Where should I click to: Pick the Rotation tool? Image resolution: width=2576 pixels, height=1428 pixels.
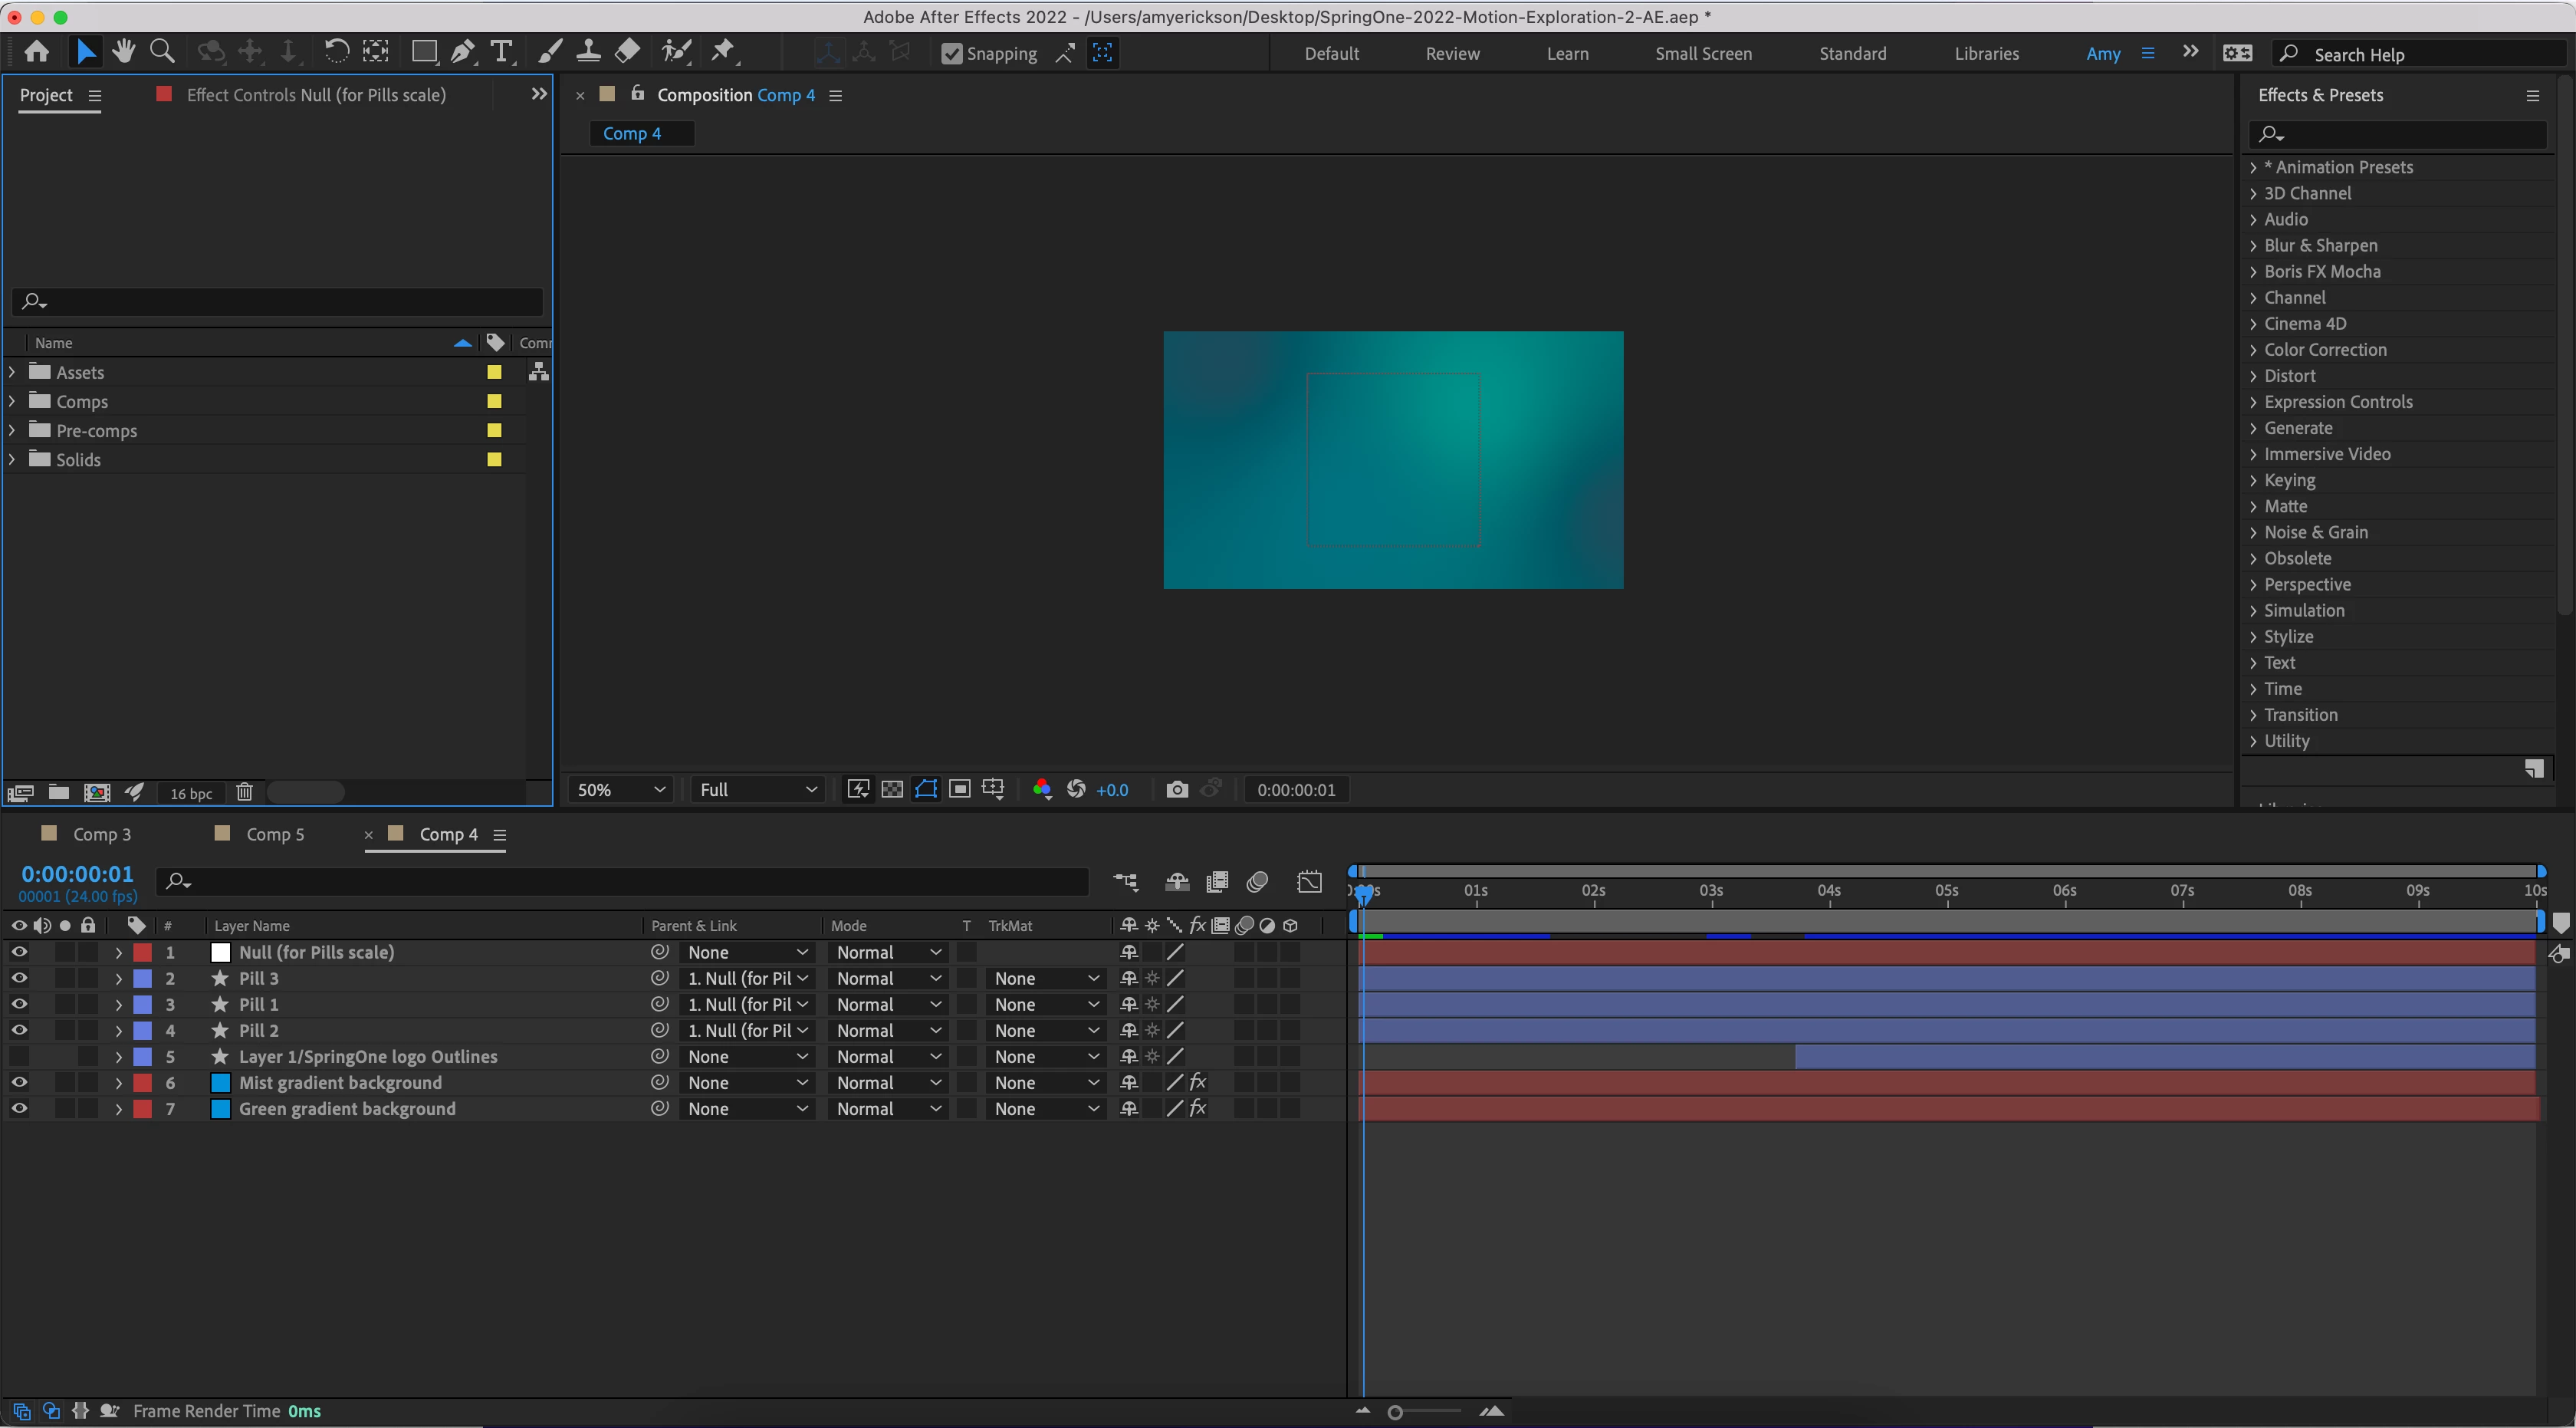[336, 52]
